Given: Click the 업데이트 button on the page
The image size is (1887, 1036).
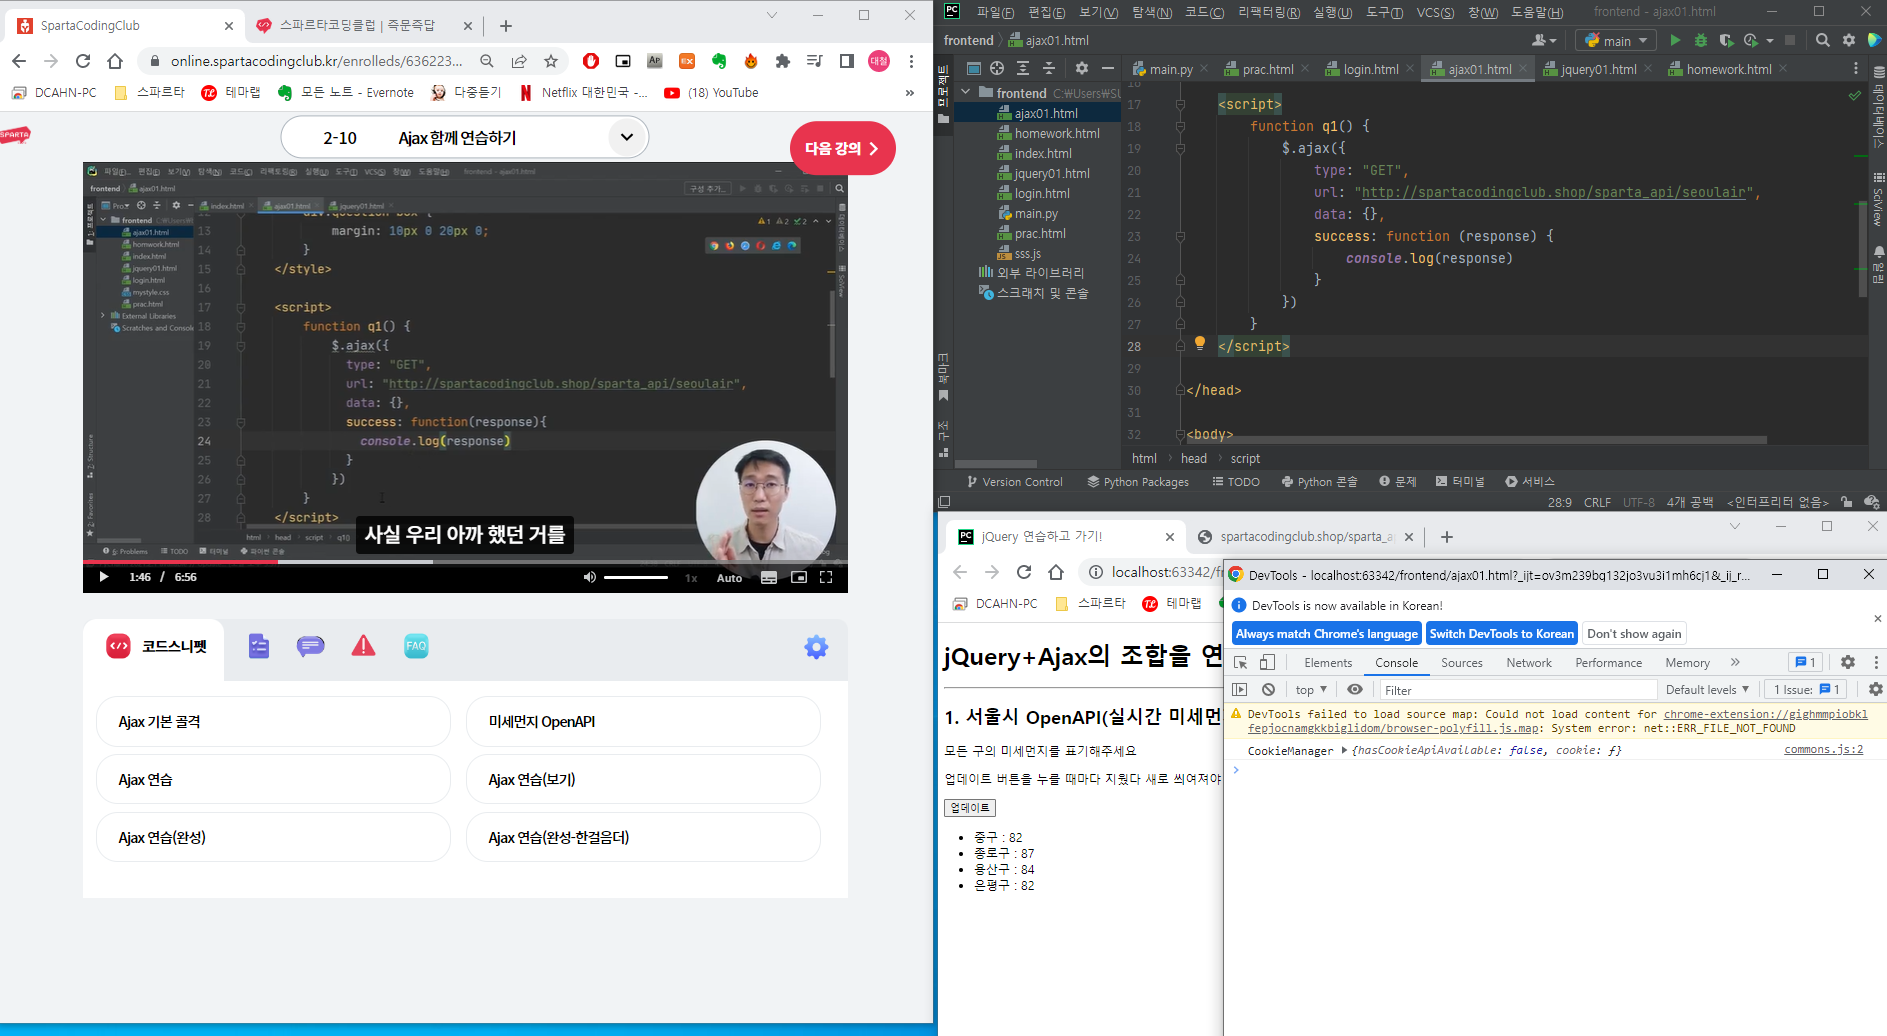Looking at the screenshot, I should tap(970, 807).
